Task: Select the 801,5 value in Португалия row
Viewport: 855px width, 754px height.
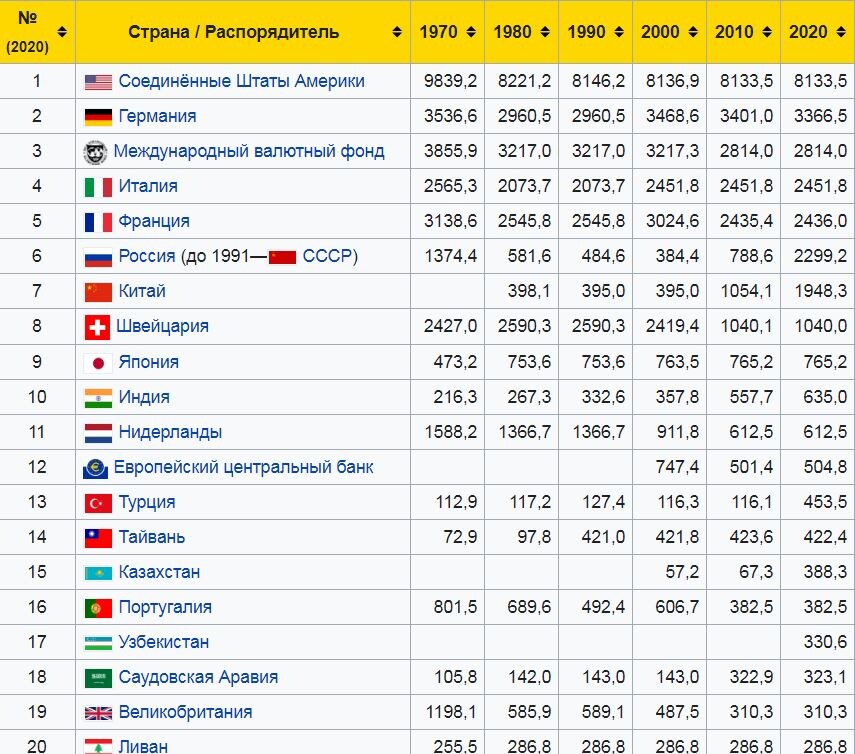Action: pyautogui.click(x=455, y=607)
